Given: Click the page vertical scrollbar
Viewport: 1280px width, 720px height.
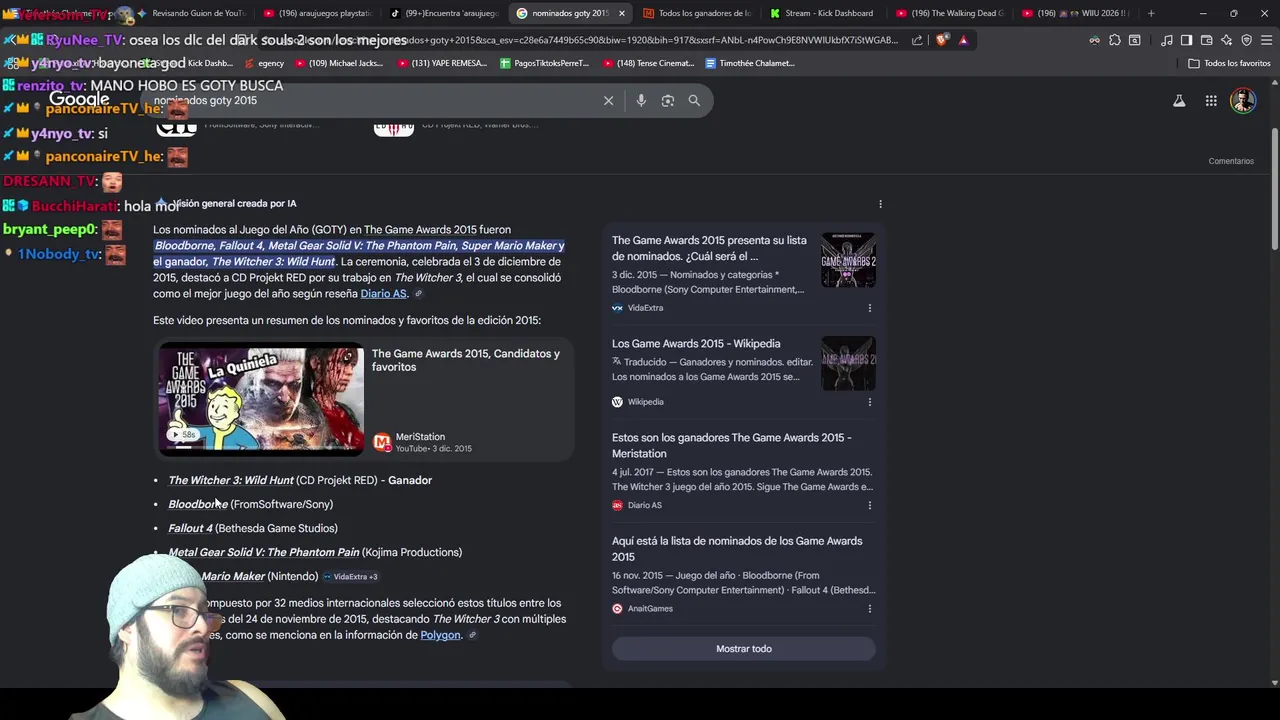Looking at the screenshot, I should 1274,190.
